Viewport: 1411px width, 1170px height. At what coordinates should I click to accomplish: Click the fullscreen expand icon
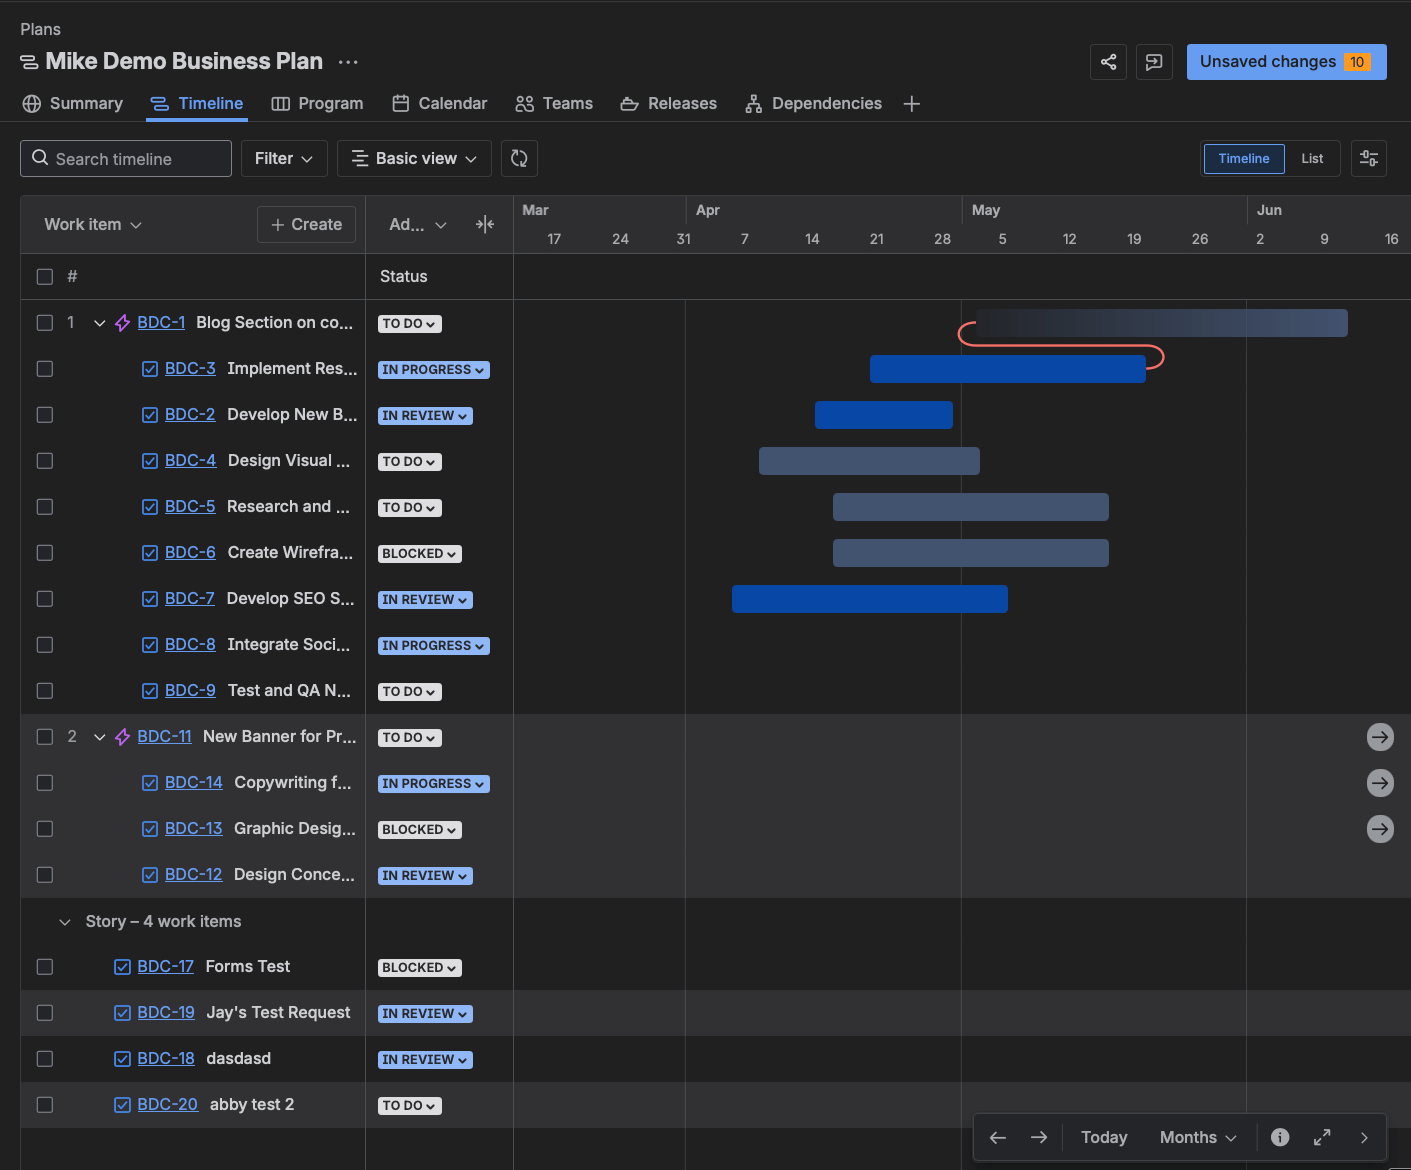[1322, 1137]
